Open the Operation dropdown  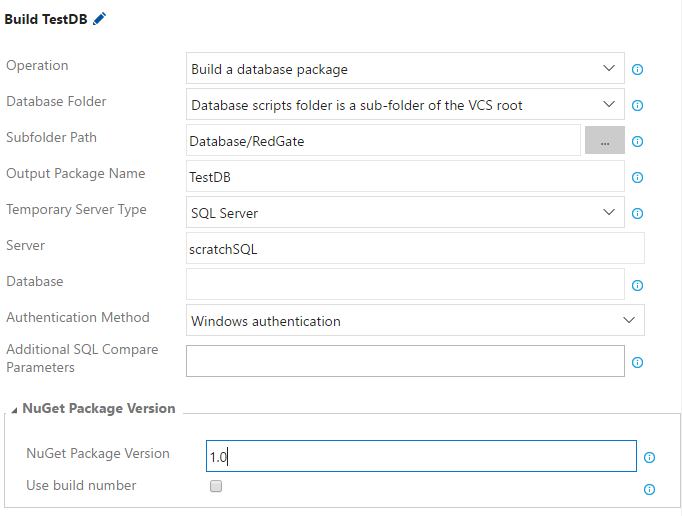(x=405, y=69)
